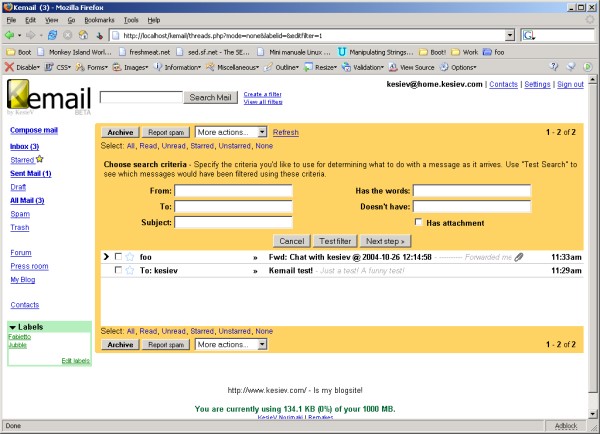Open the 'Boot!' bookmark folder
The height and width of the screenshot is (434, 600).
433,52
